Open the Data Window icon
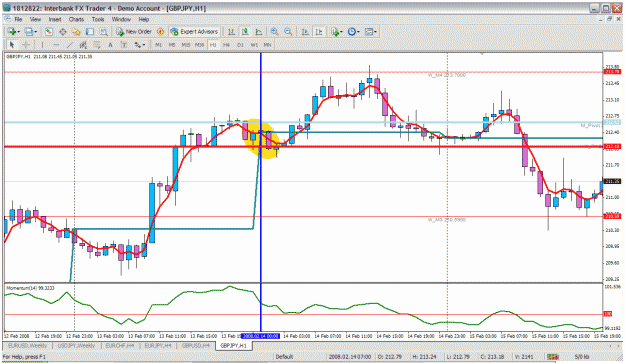The image size is (625, 363). (63, 32)
